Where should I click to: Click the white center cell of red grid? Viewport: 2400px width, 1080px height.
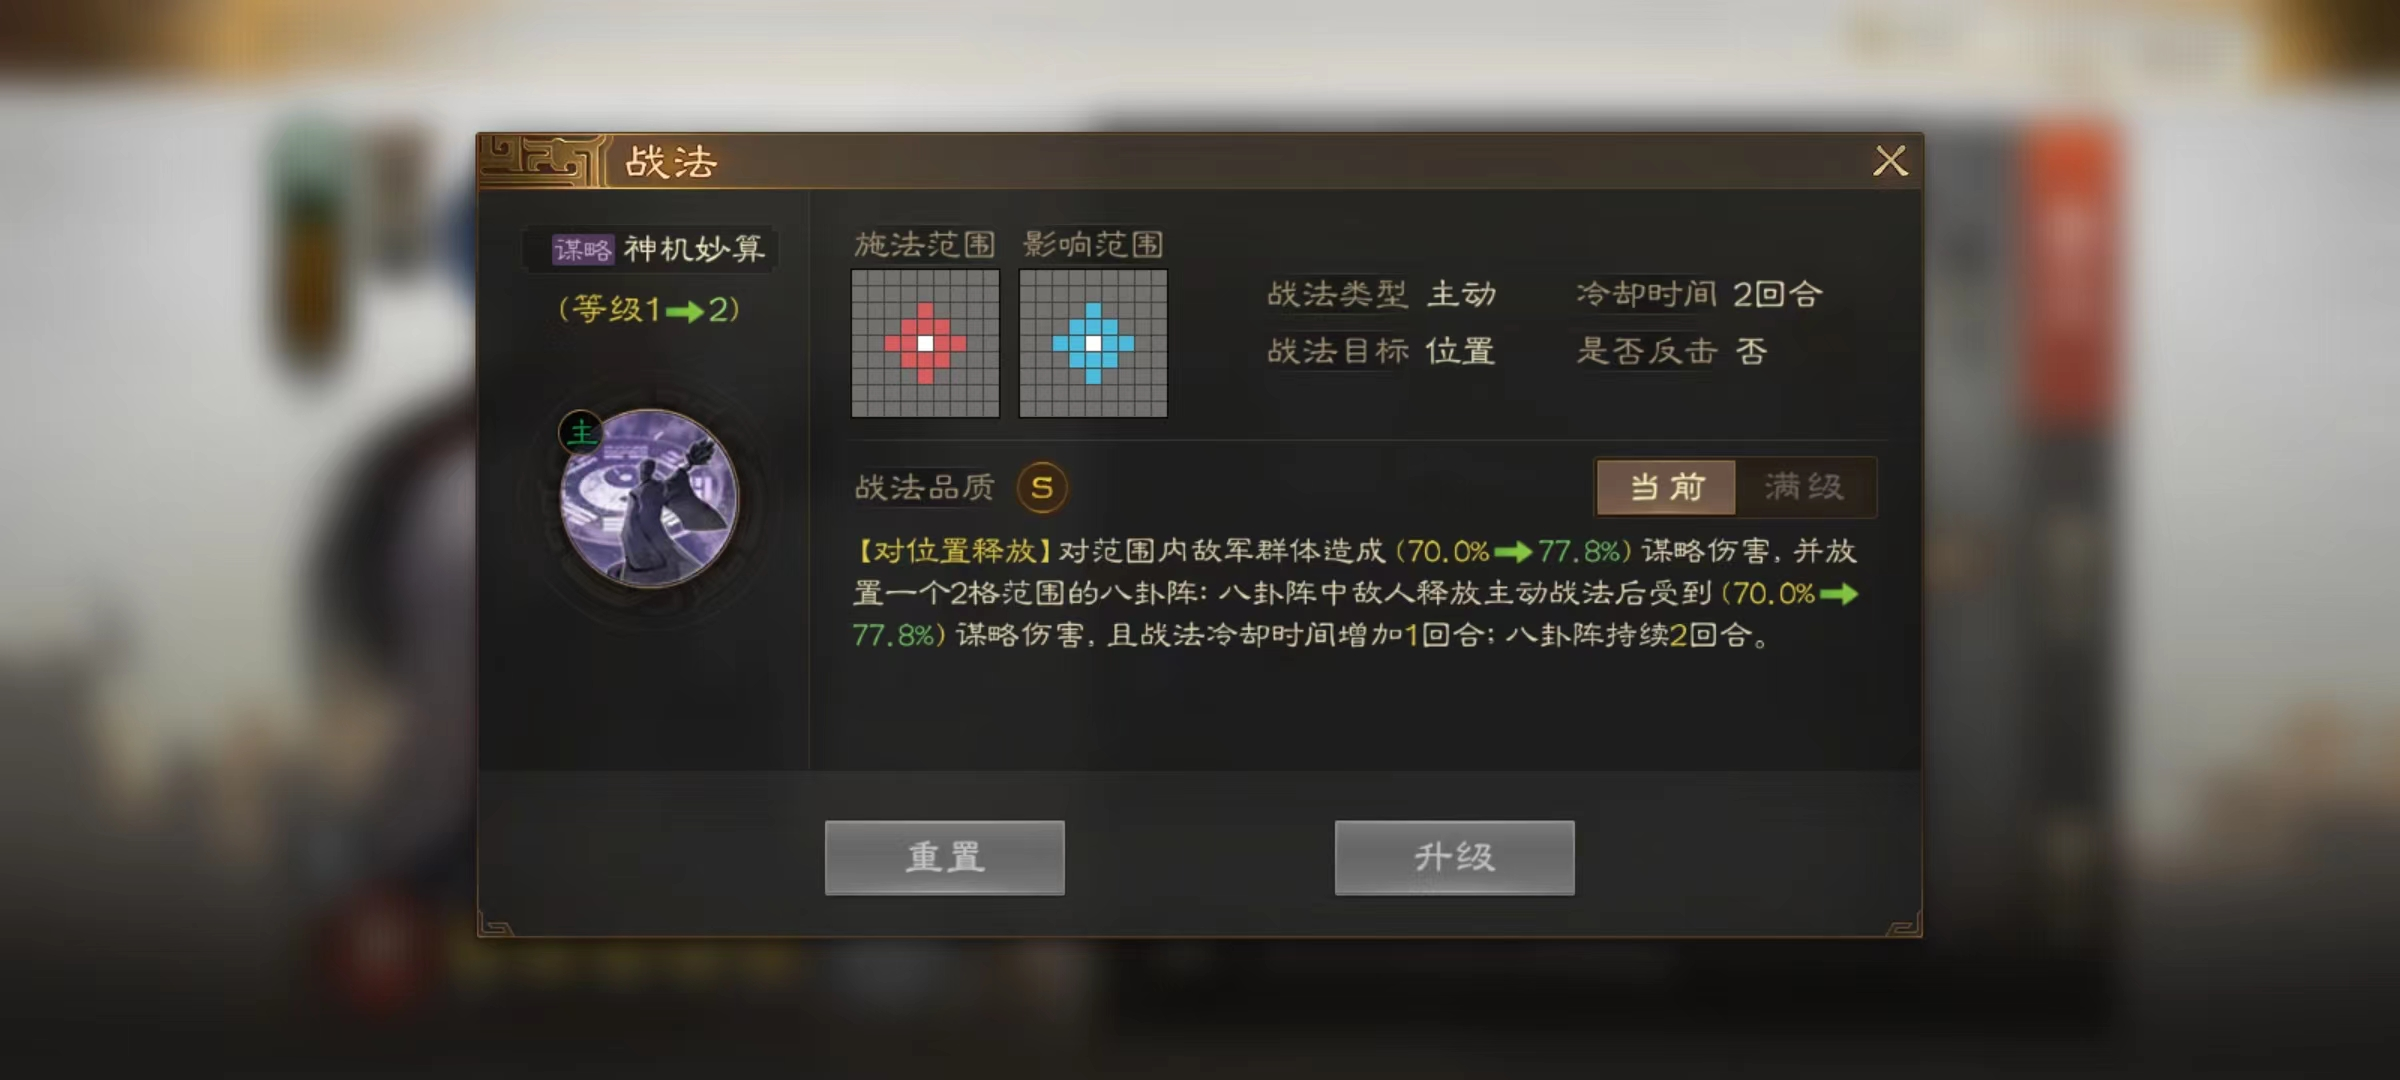pos(925,343)
